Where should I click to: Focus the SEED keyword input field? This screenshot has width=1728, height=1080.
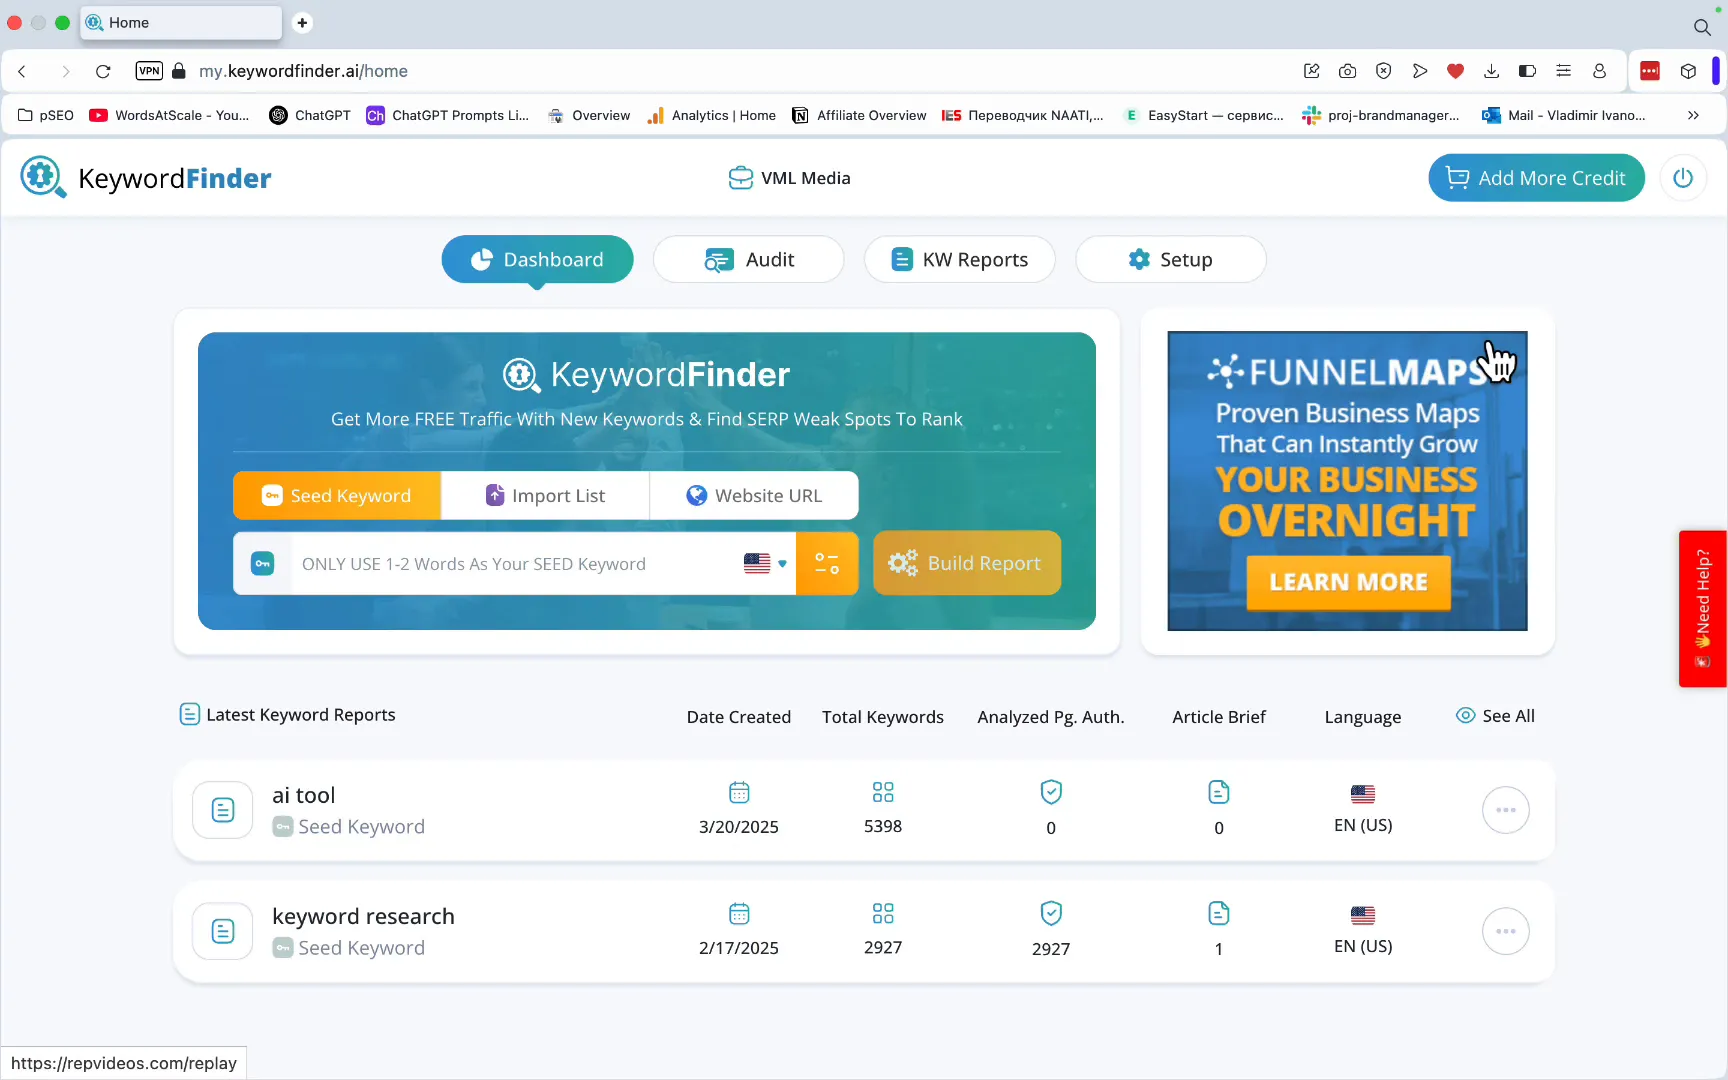click(x=514, y=564)
